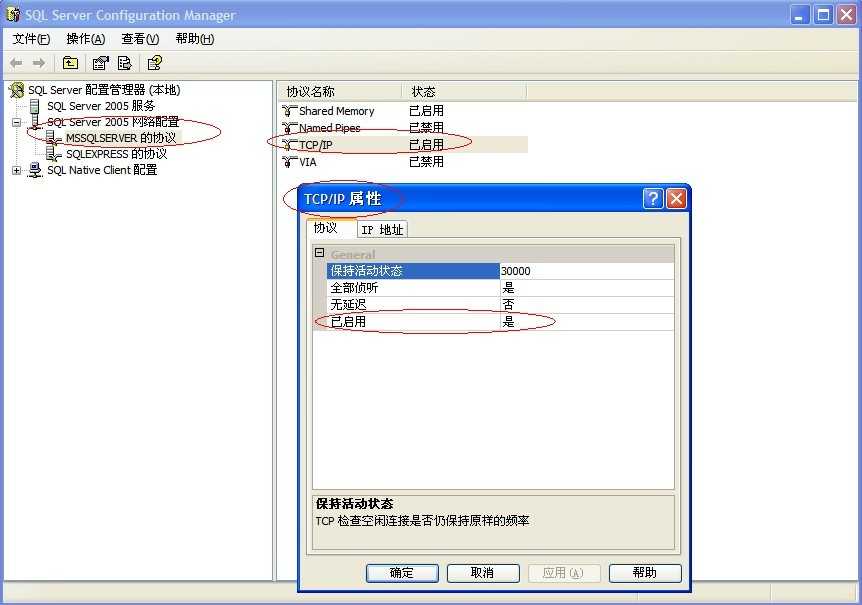The width and height of the screenshot is (862, 605).
Task: Click the 确定 button
Action: (402, 573)
